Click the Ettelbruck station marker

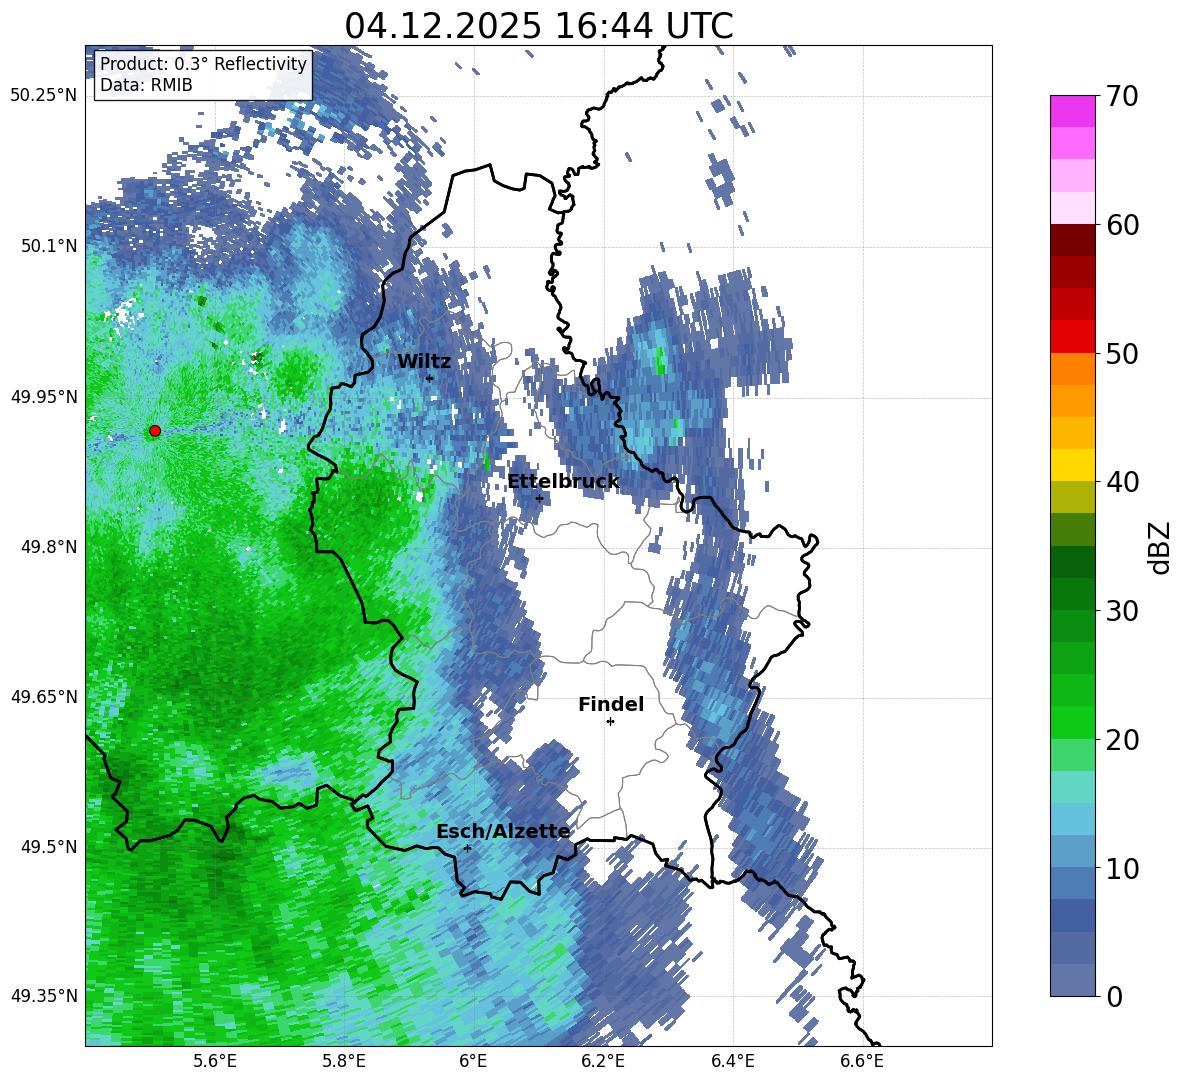[539, 498]
